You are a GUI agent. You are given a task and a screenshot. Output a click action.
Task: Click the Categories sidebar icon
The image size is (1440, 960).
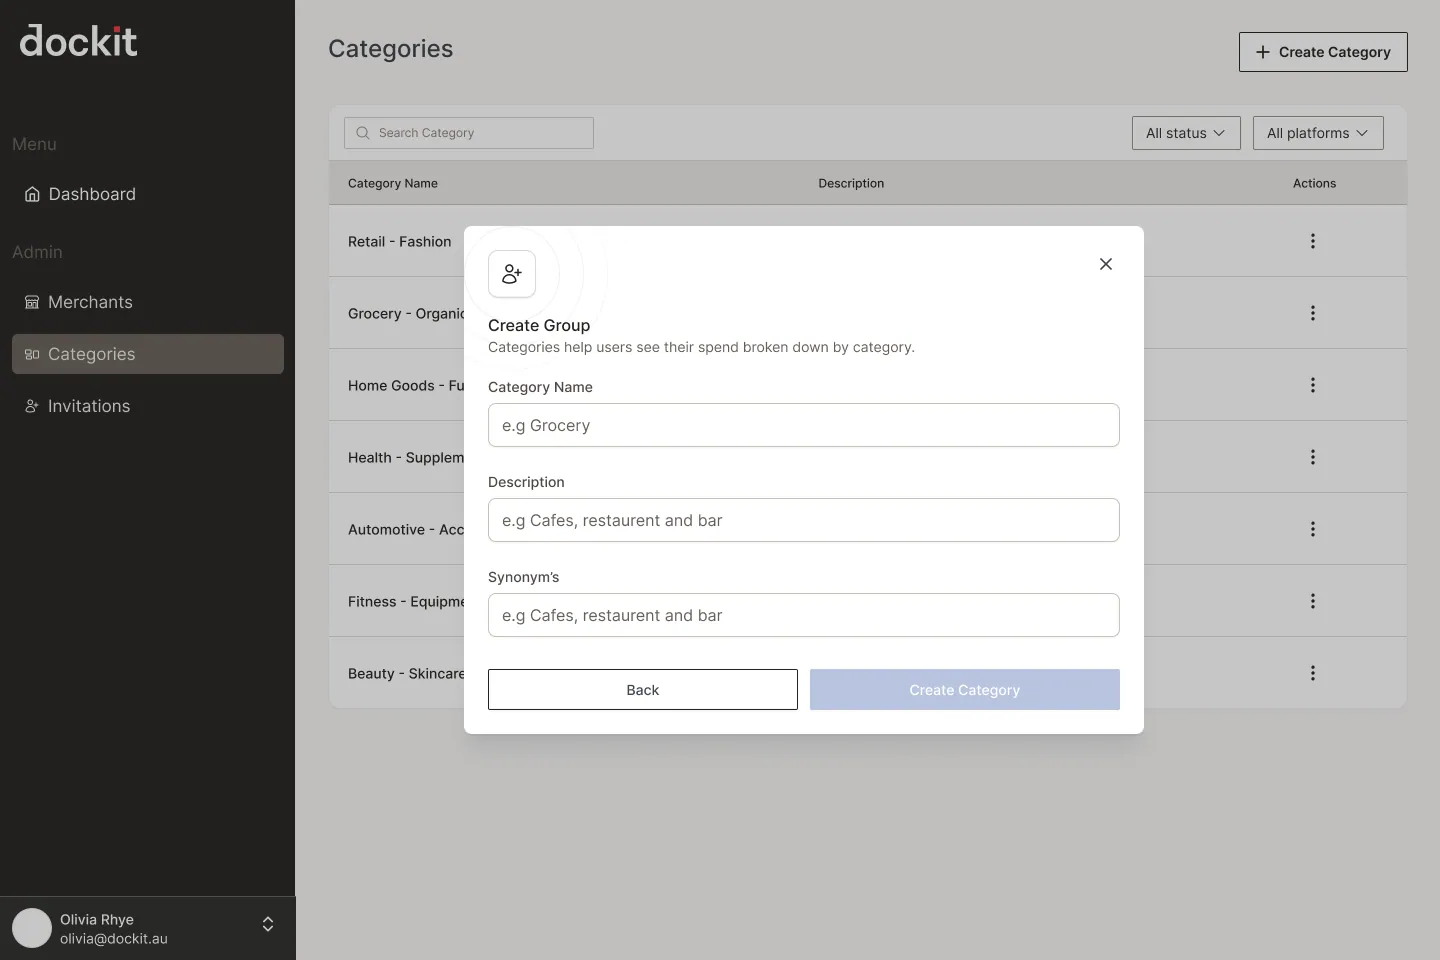(x=32, y=354)
